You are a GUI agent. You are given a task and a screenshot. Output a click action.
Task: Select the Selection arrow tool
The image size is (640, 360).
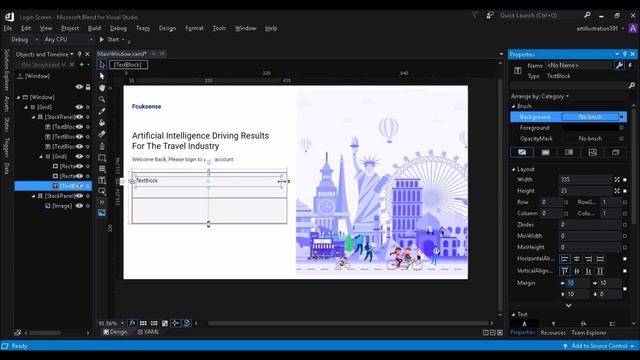pyautogui.click(x=102, y=65)
